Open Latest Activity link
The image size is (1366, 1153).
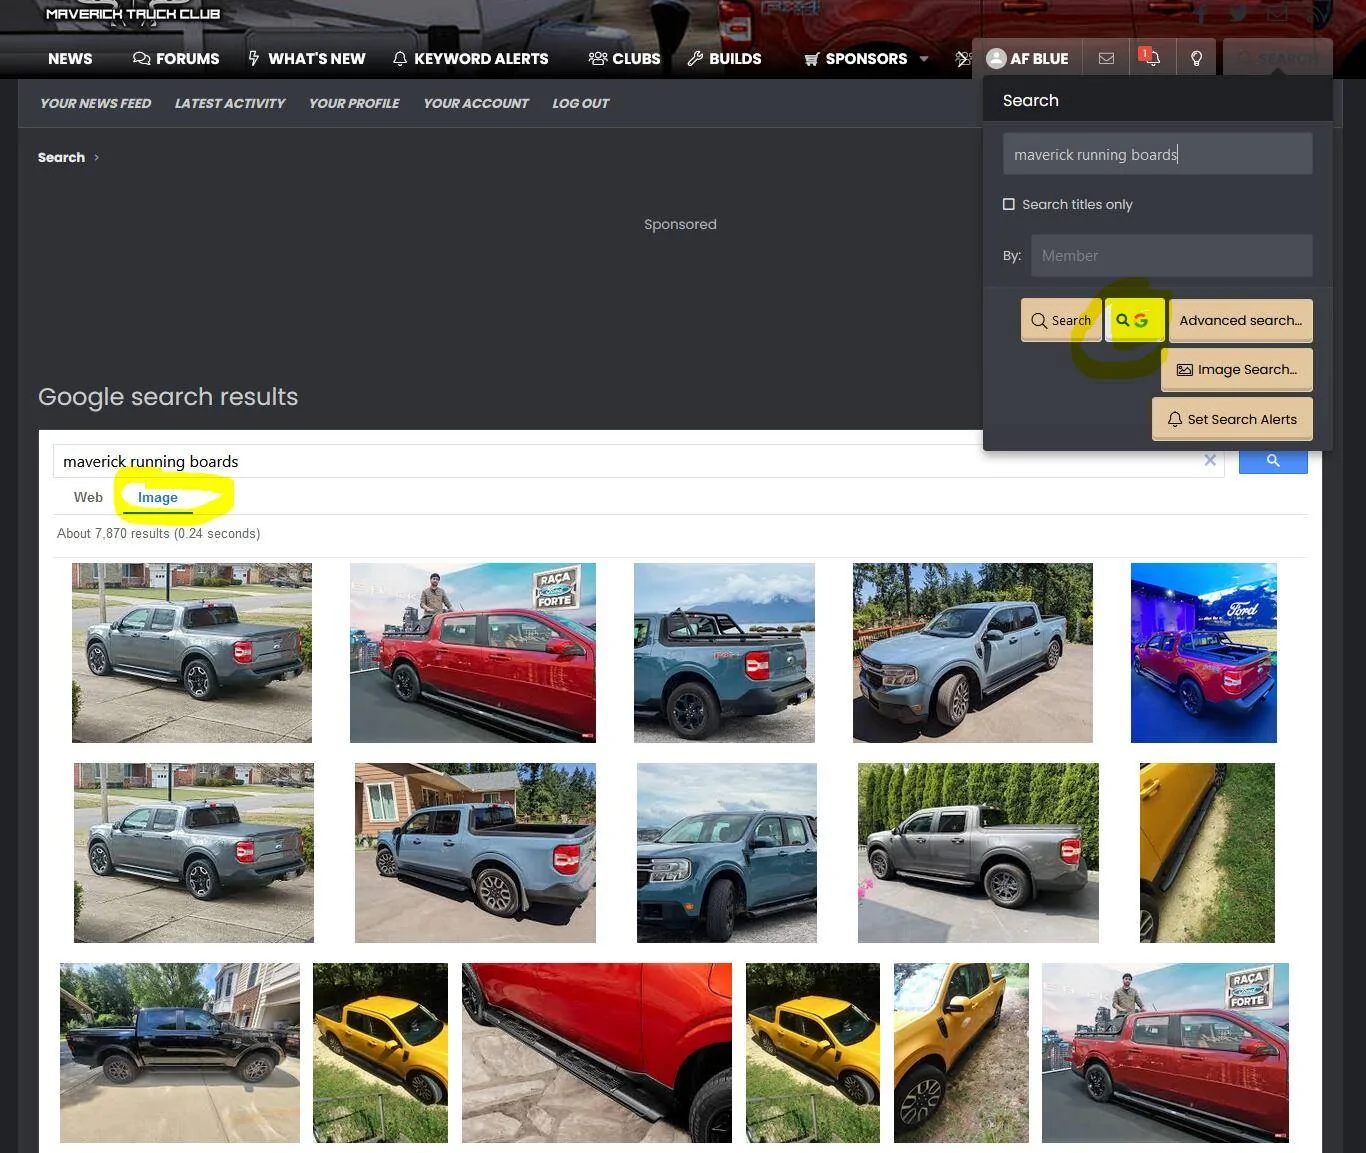point(230,103)
